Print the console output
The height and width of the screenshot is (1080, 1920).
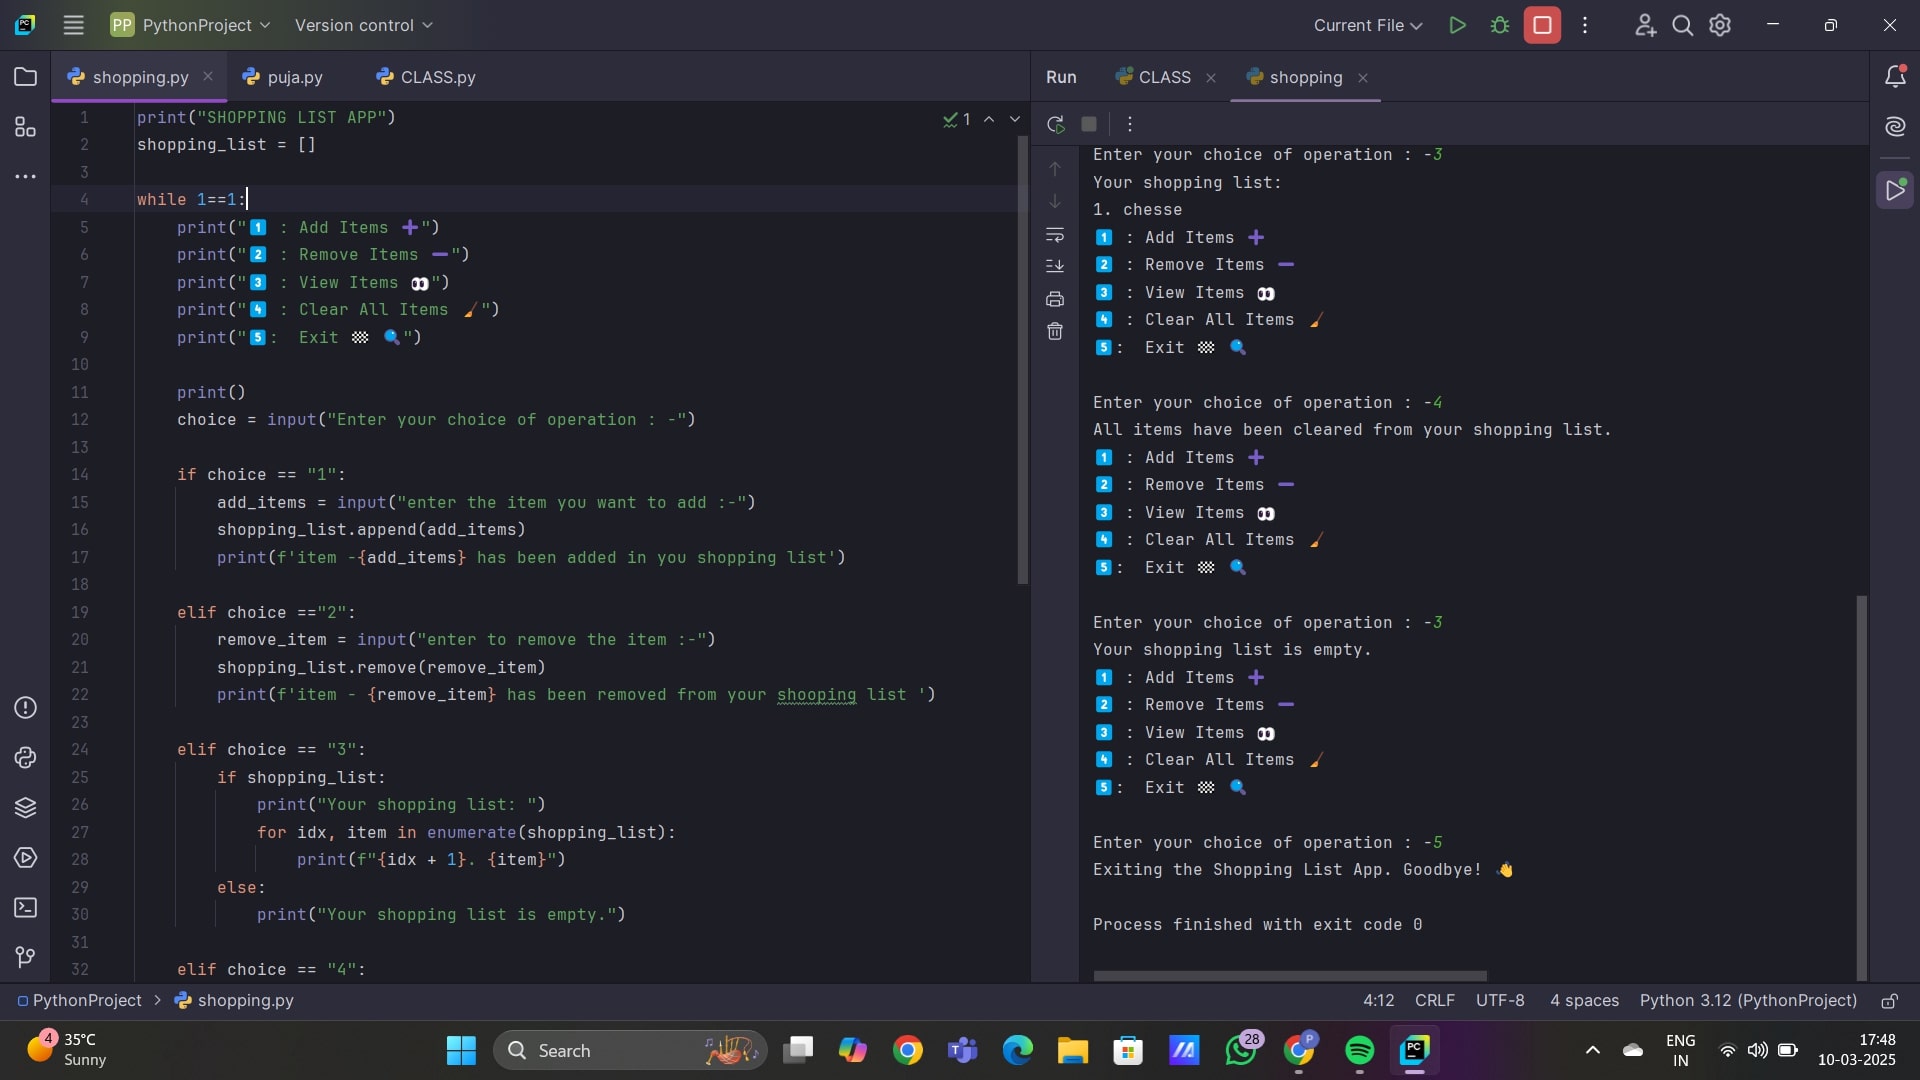[1055, 298]
